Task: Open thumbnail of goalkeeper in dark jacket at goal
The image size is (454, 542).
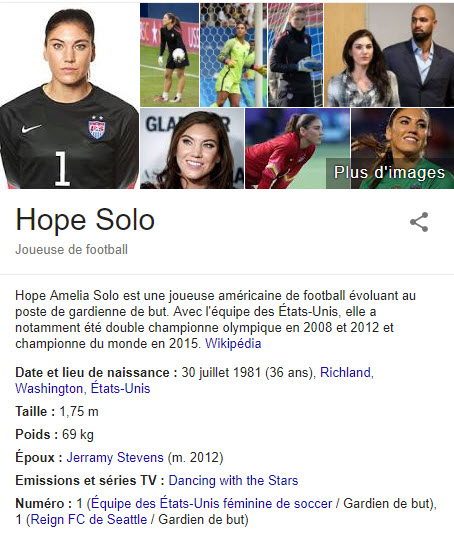Action: (x=296, y=55)
